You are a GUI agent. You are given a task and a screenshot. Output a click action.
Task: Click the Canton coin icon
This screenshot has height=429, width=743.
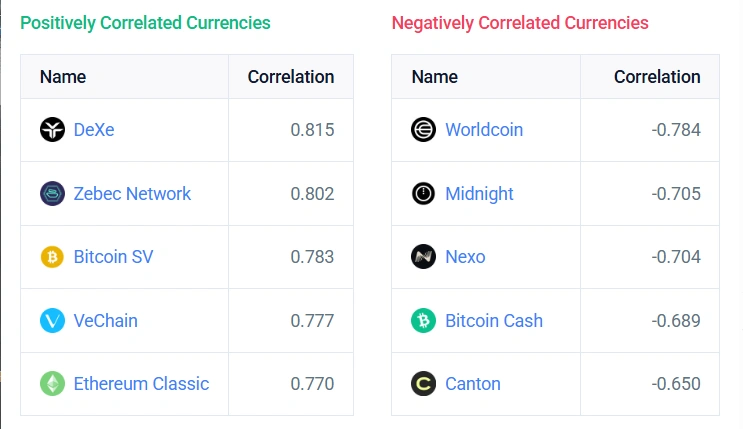tap(423, 384)
